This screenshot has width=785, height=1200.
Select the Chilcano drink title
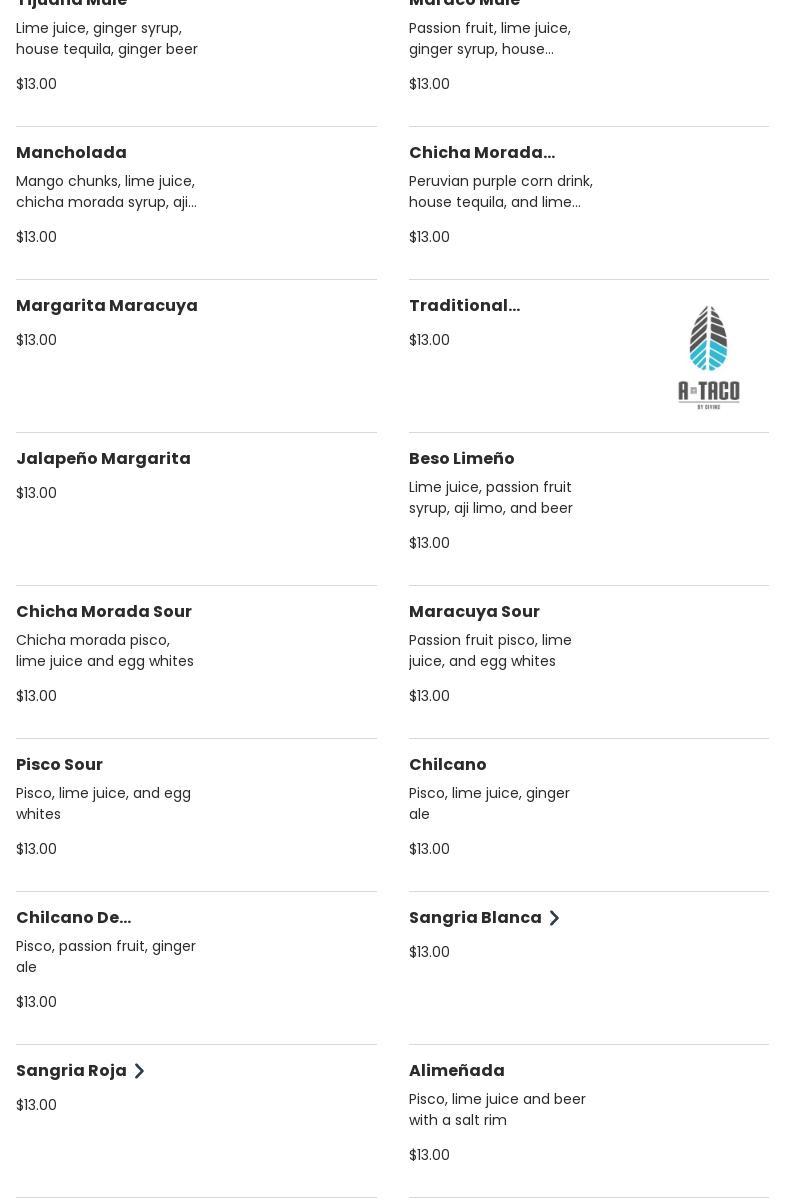[447, 765]
